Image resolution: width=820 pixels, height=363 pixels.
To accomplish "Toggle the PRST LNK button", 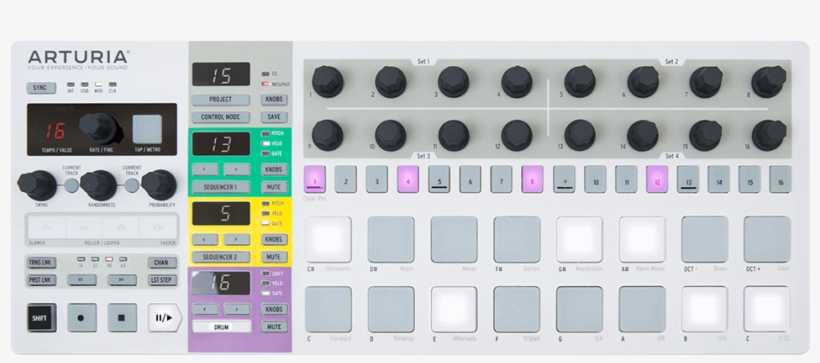I will [41, 280].
